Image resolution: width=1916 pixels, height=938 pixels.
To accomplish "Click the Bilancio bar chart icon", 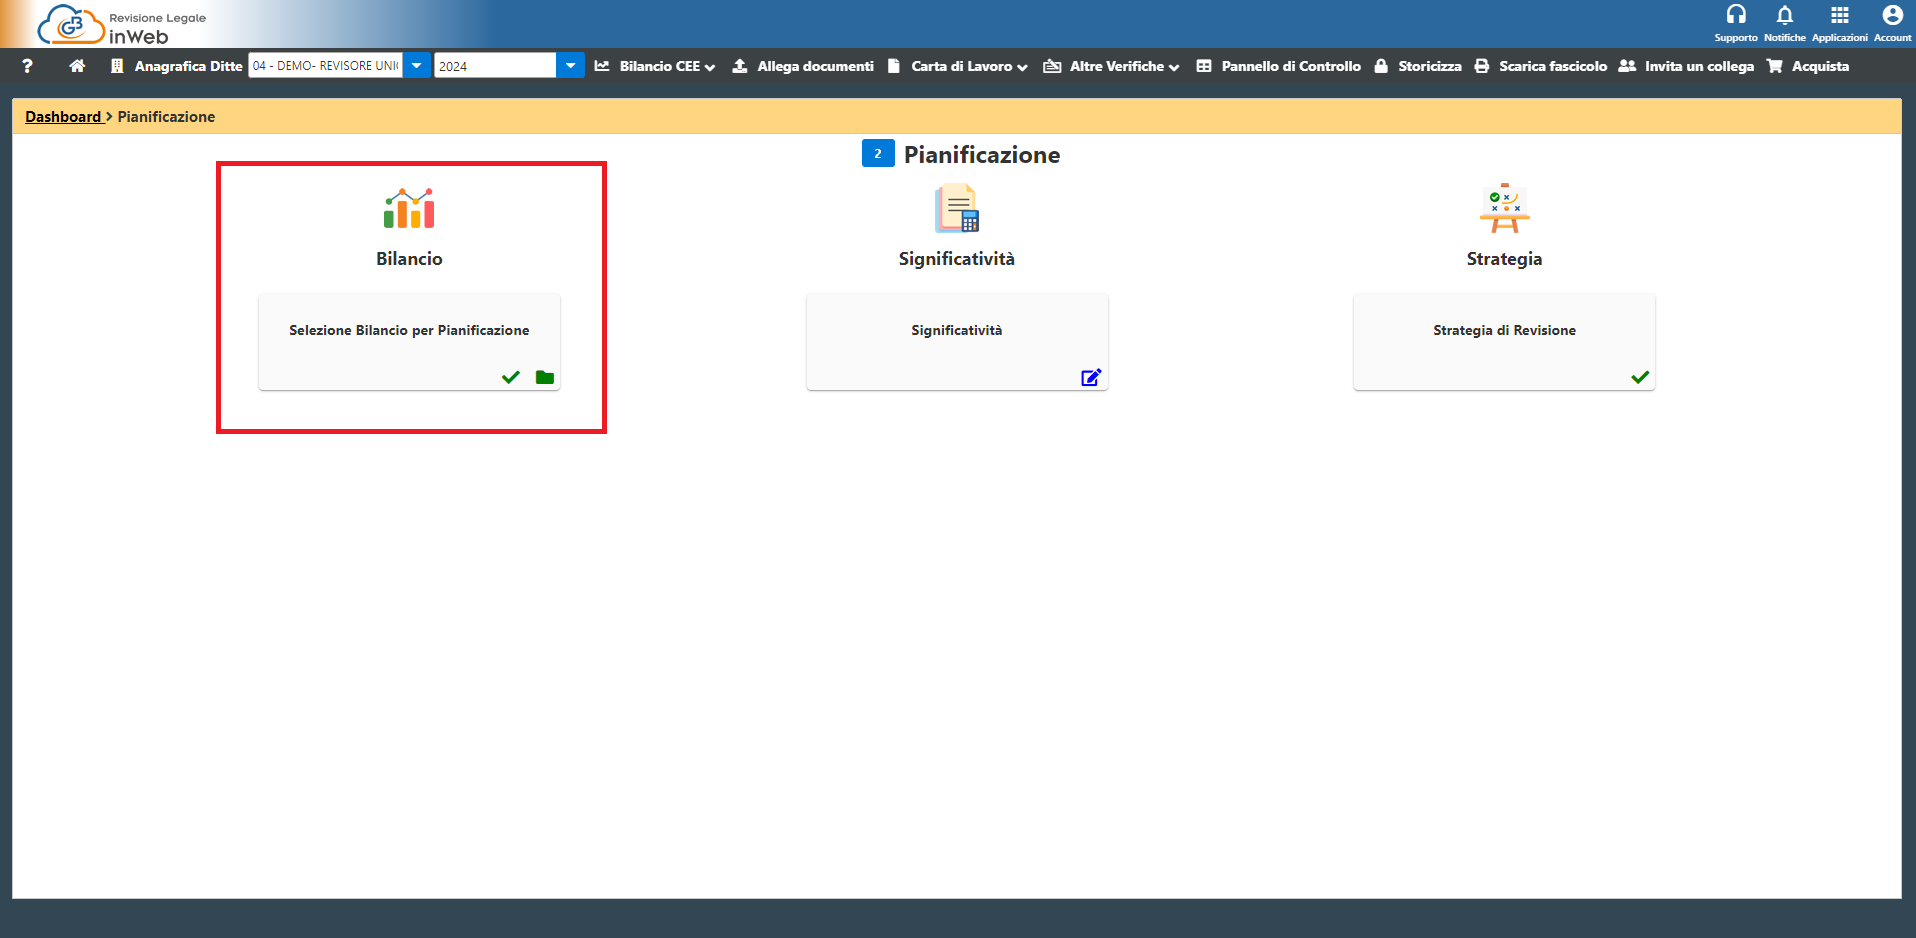I will (409, 208).
